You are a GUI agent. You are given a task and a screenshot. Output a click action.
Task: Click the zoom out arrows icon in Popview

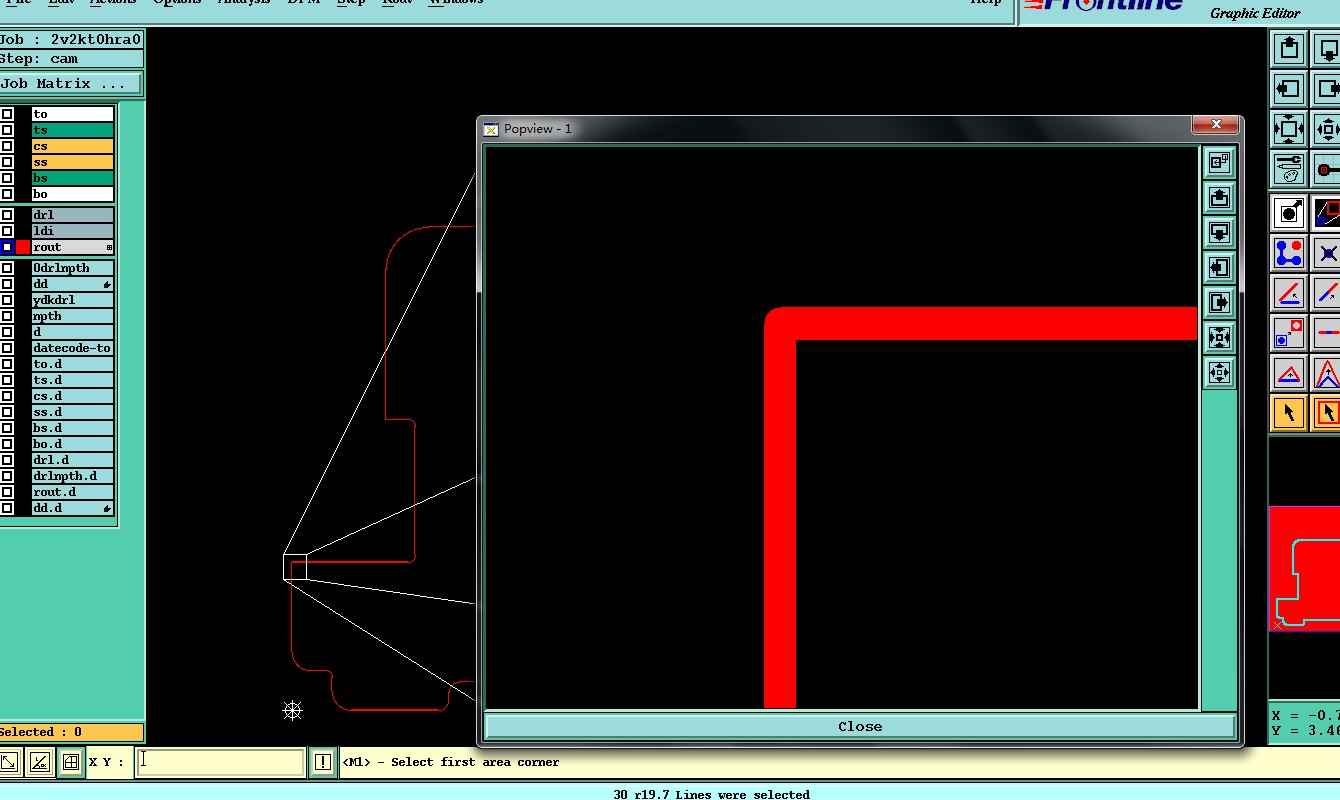(x=1219, y=372)
